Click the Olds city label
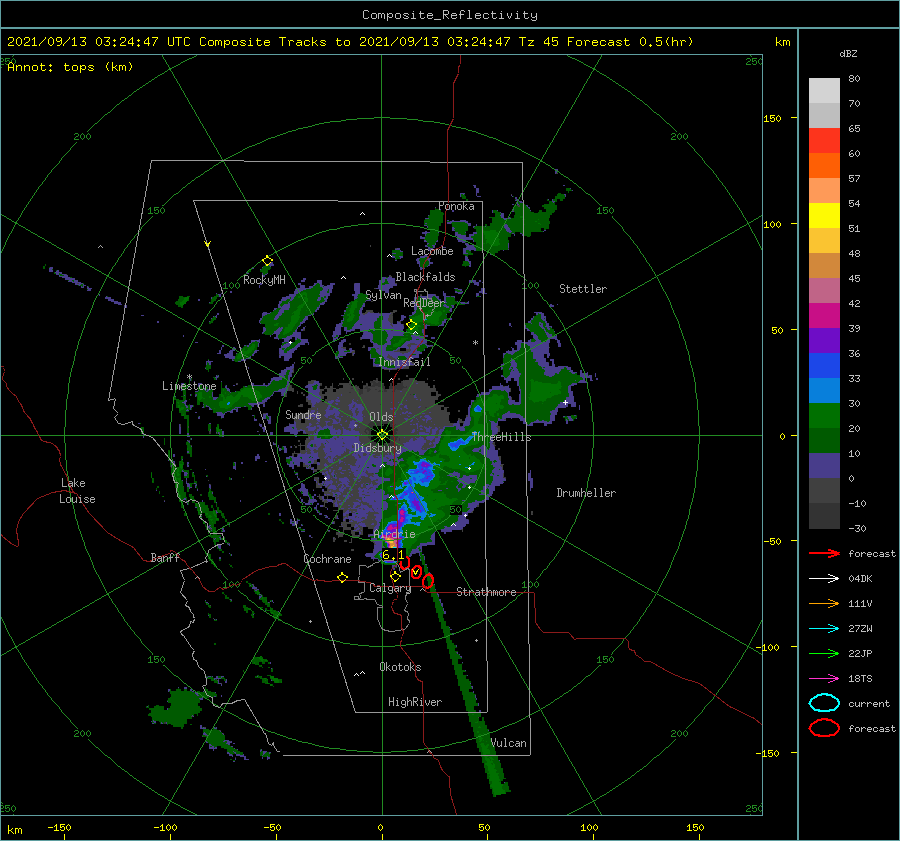 [381, 417]
